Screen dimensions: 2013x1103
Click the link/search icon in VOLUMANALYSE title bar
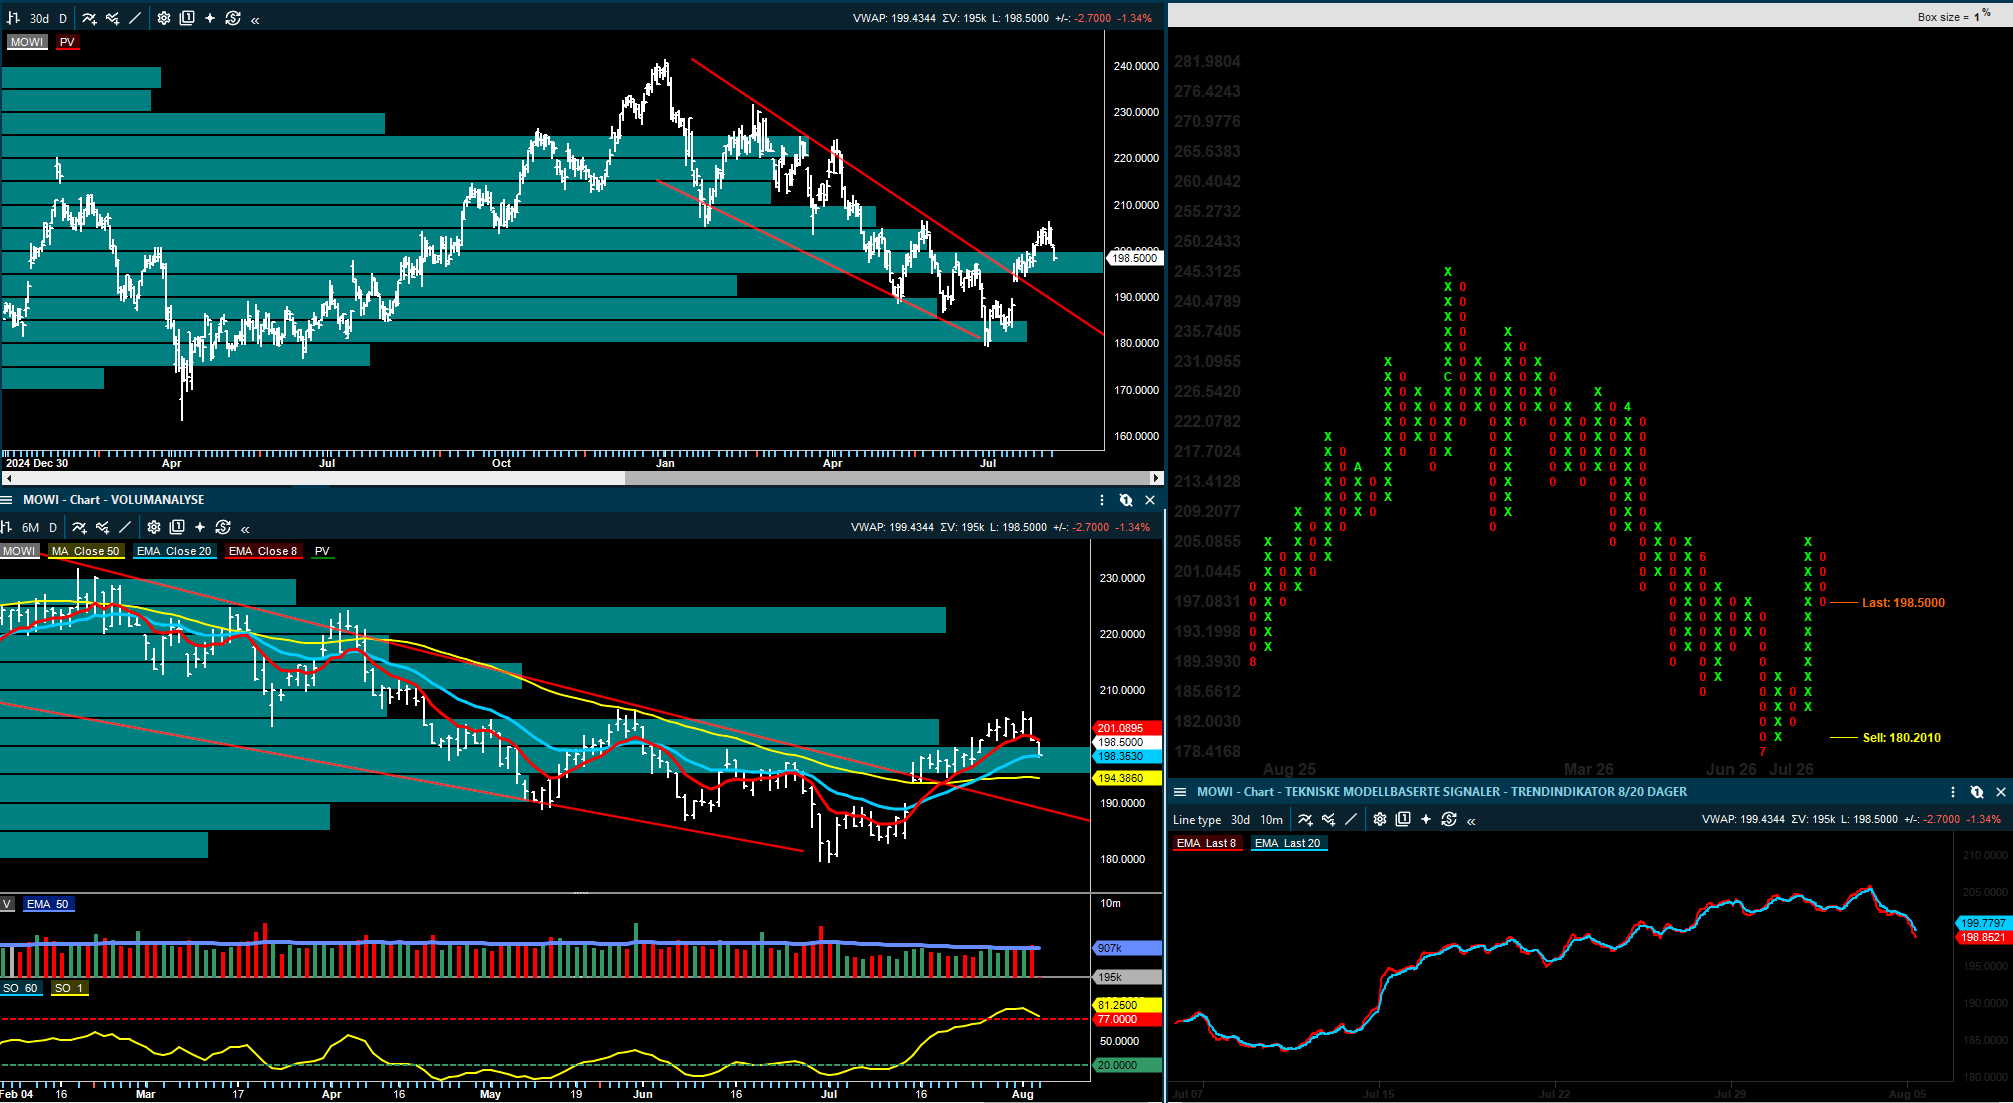click(1126, 500)
